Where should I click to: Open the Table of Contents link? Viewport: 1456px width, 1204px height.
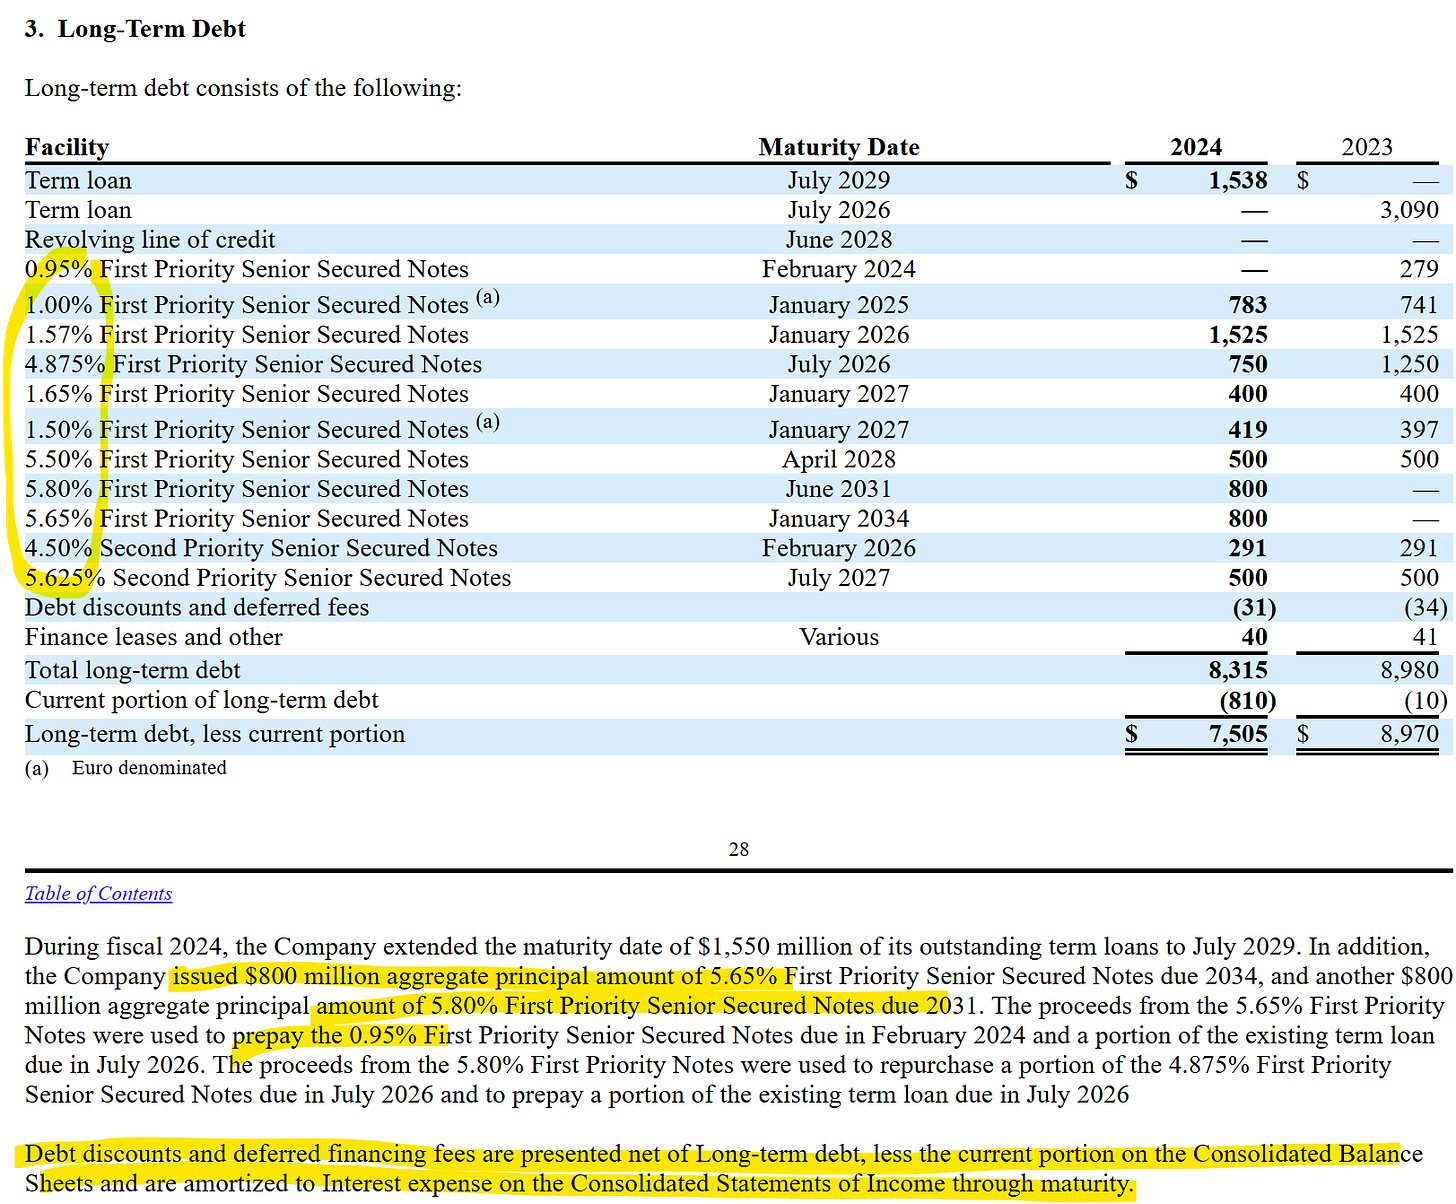click(x=98, y=893)
